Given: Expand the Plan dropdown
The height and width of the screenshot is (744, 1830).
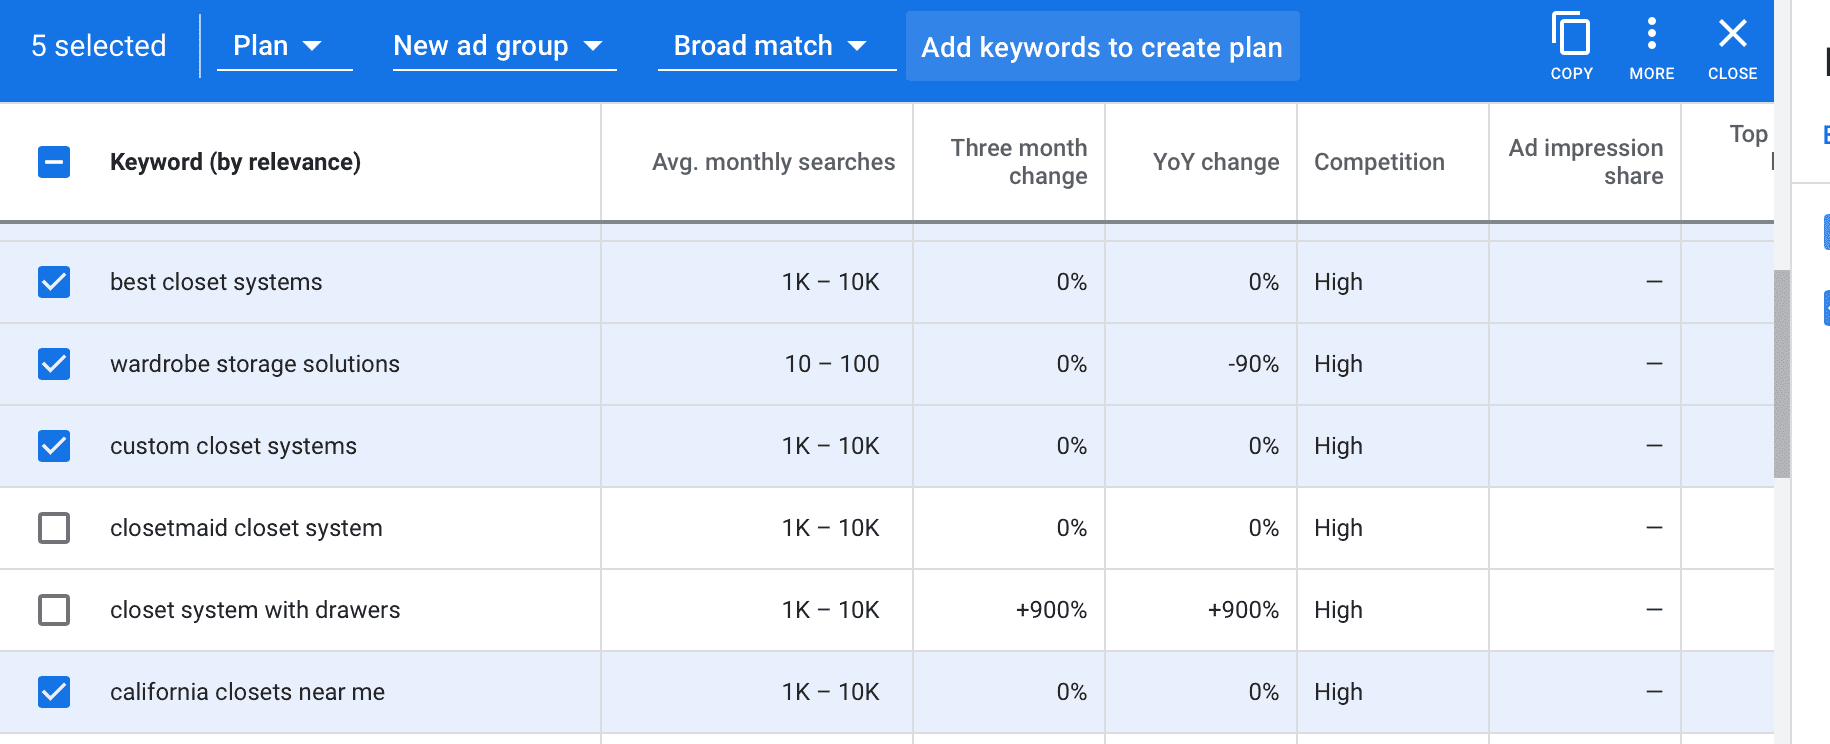Looking at the screenshot, I should [284, 46].
